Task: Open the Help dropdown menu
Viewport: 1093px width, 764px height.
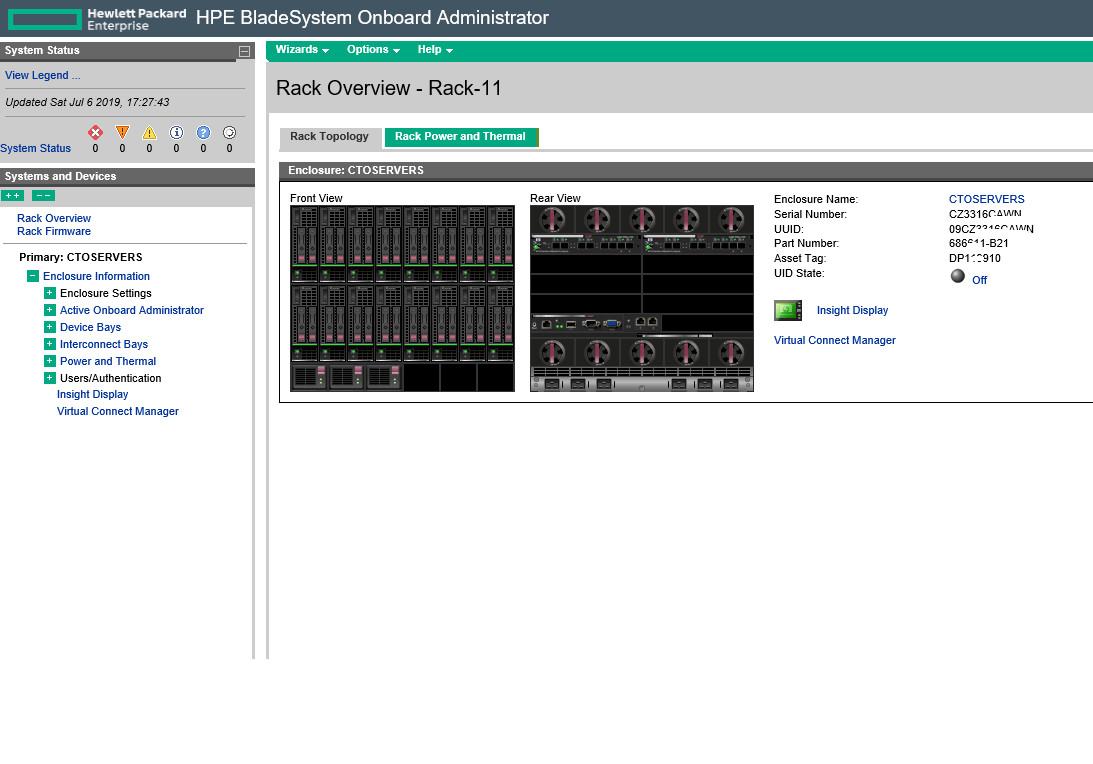Action: 435,49
